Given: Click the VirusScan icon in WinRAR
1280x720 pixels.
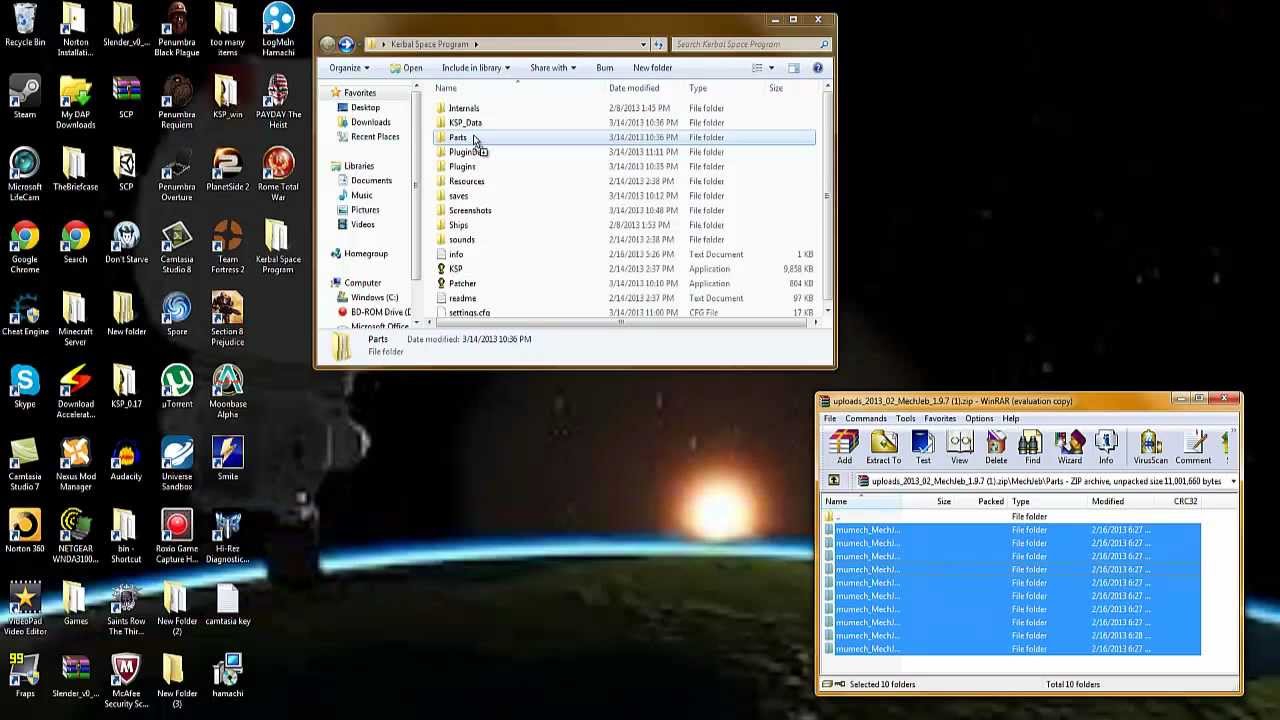Looking at the screenshot, I should (x=1150, y=447).
